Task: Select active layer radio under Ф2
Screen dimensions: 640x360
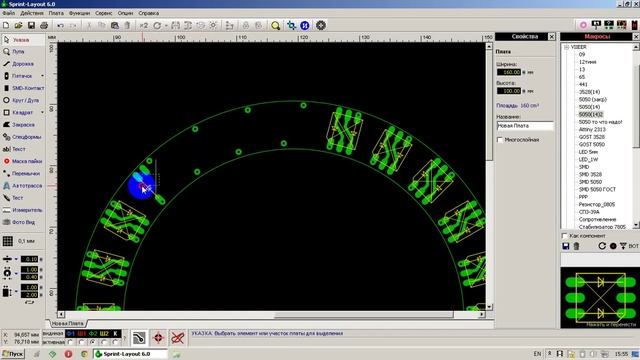Action: (93, 342)
